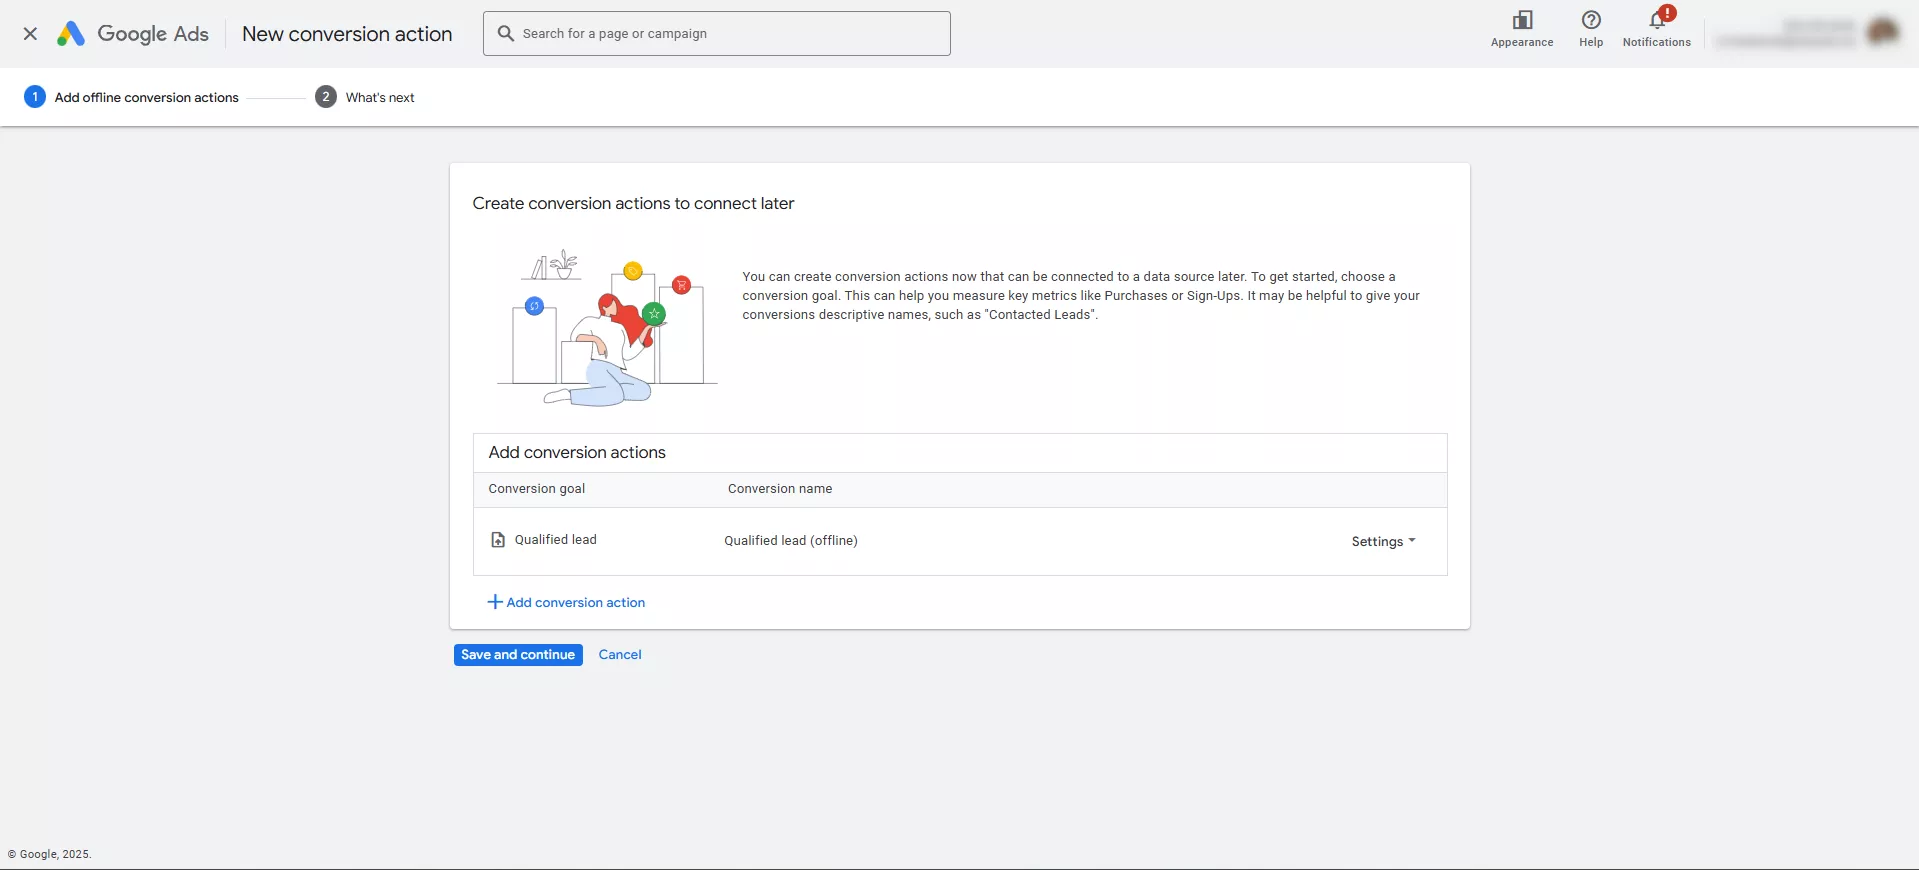Select the Qualified lead (offline) conversion name

(790, 541)
